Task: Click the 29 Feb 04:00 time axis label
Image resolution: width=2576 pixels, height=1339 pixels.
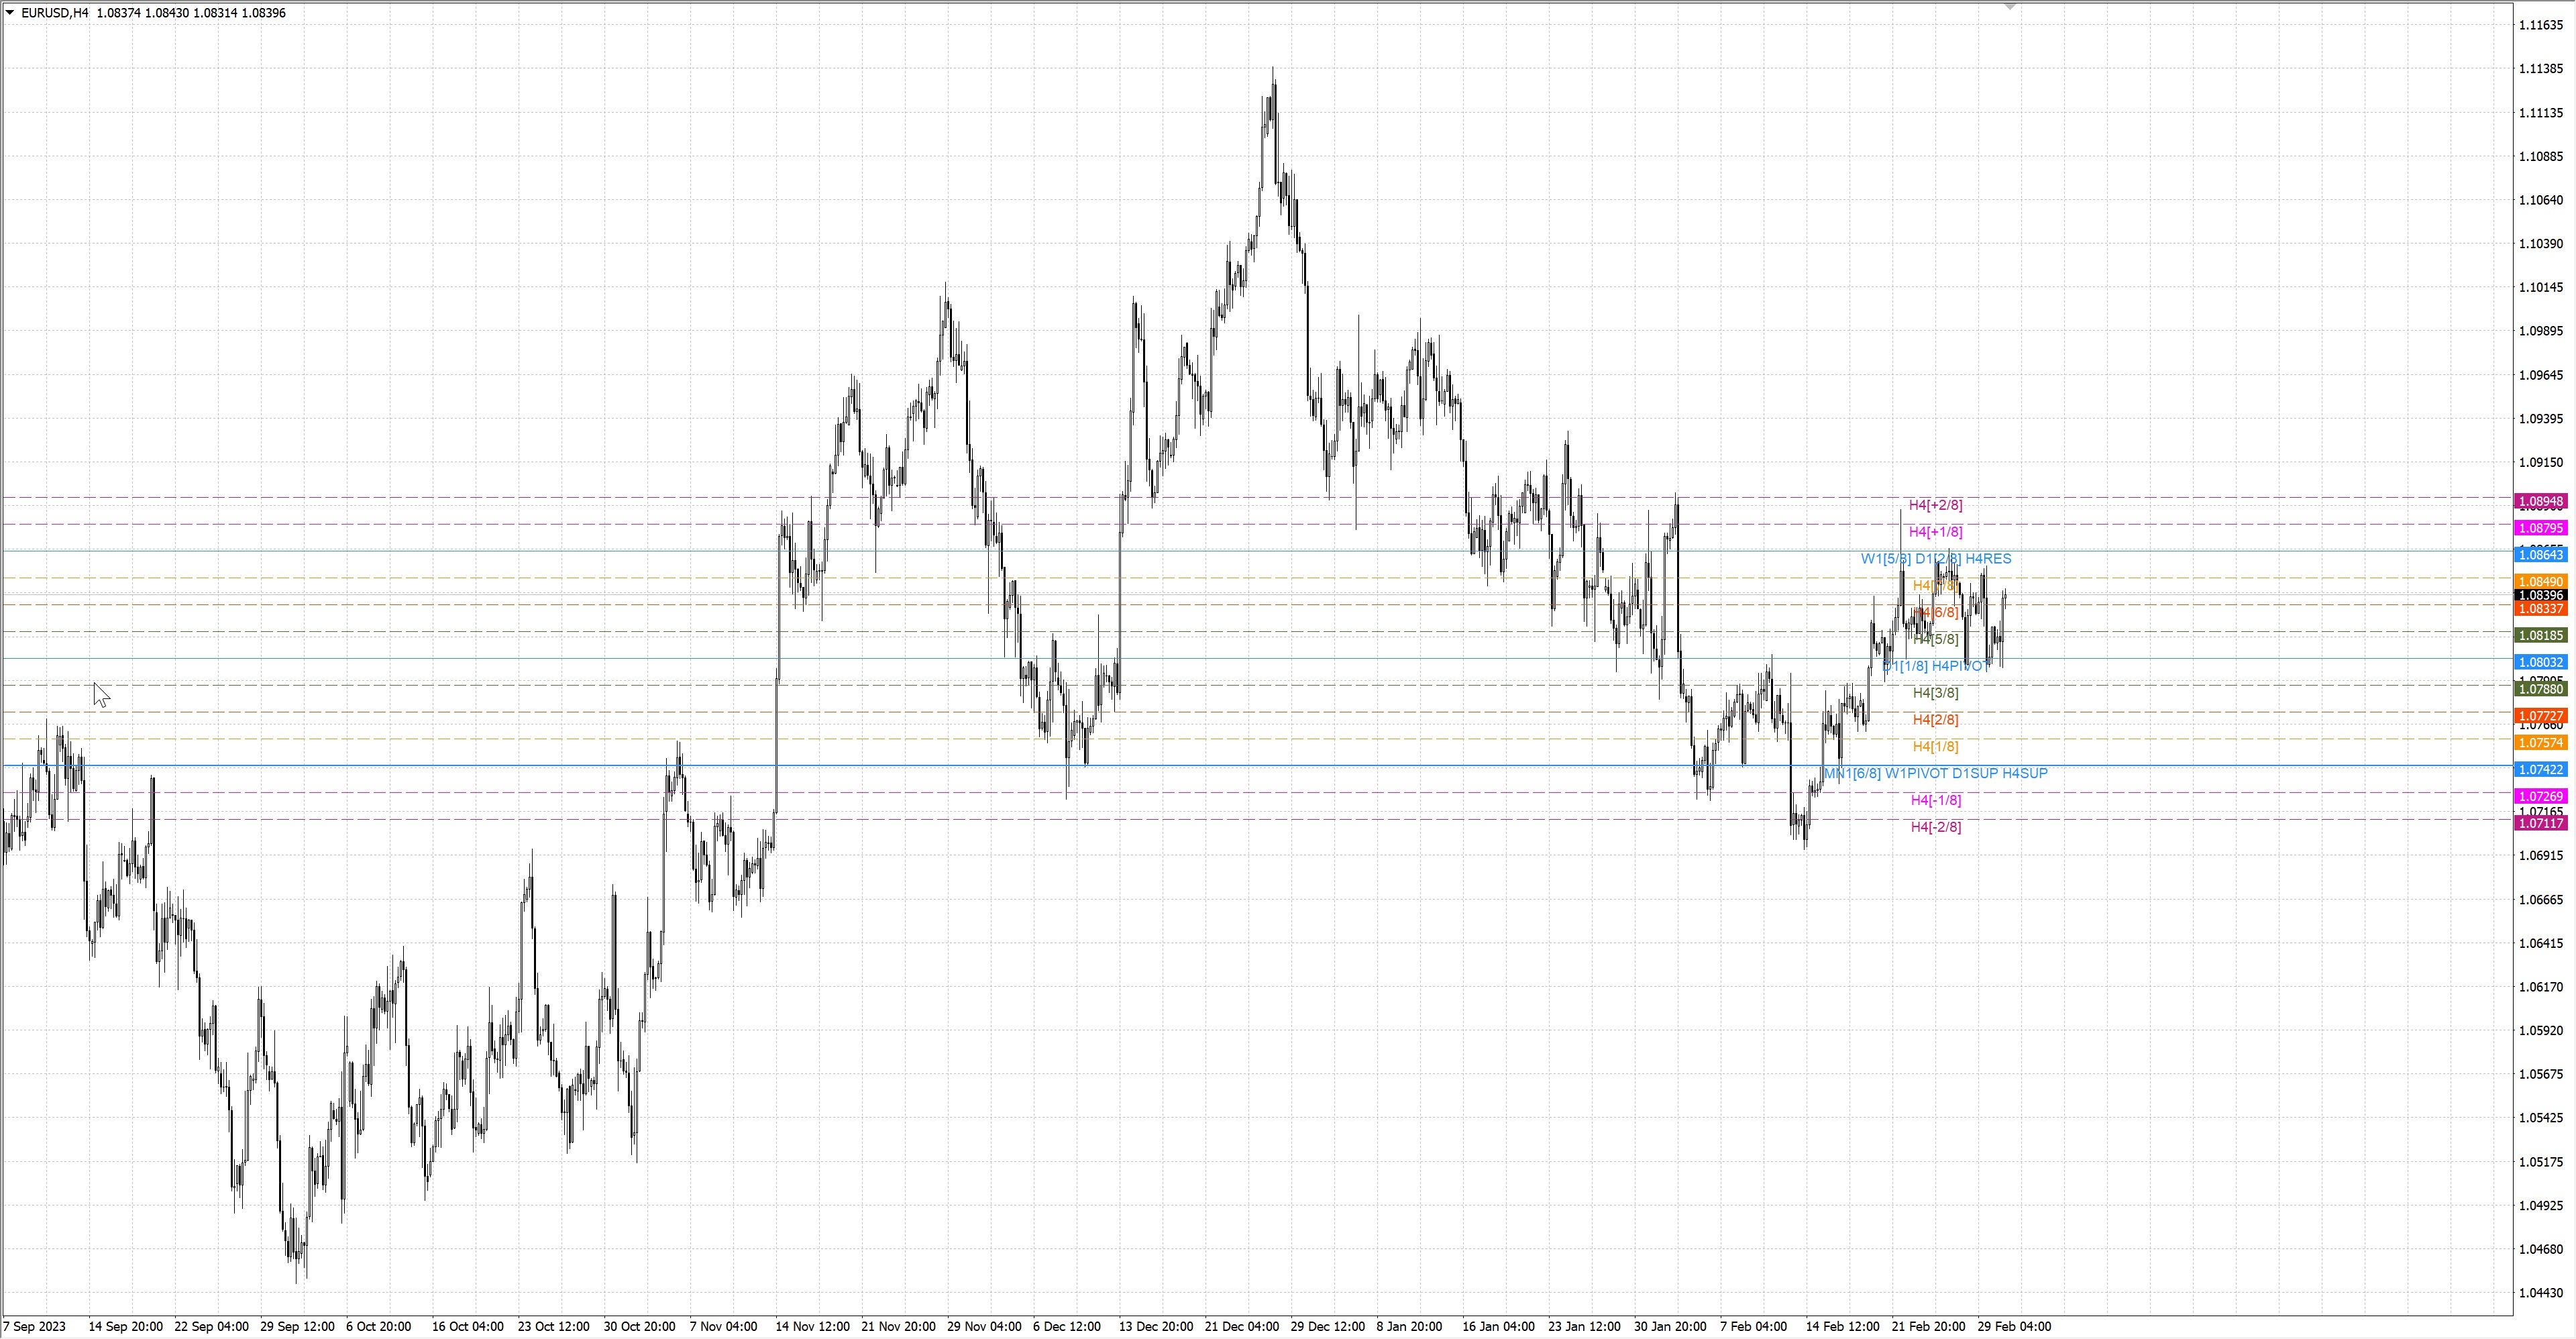Action: [x=2014, y=1326]
